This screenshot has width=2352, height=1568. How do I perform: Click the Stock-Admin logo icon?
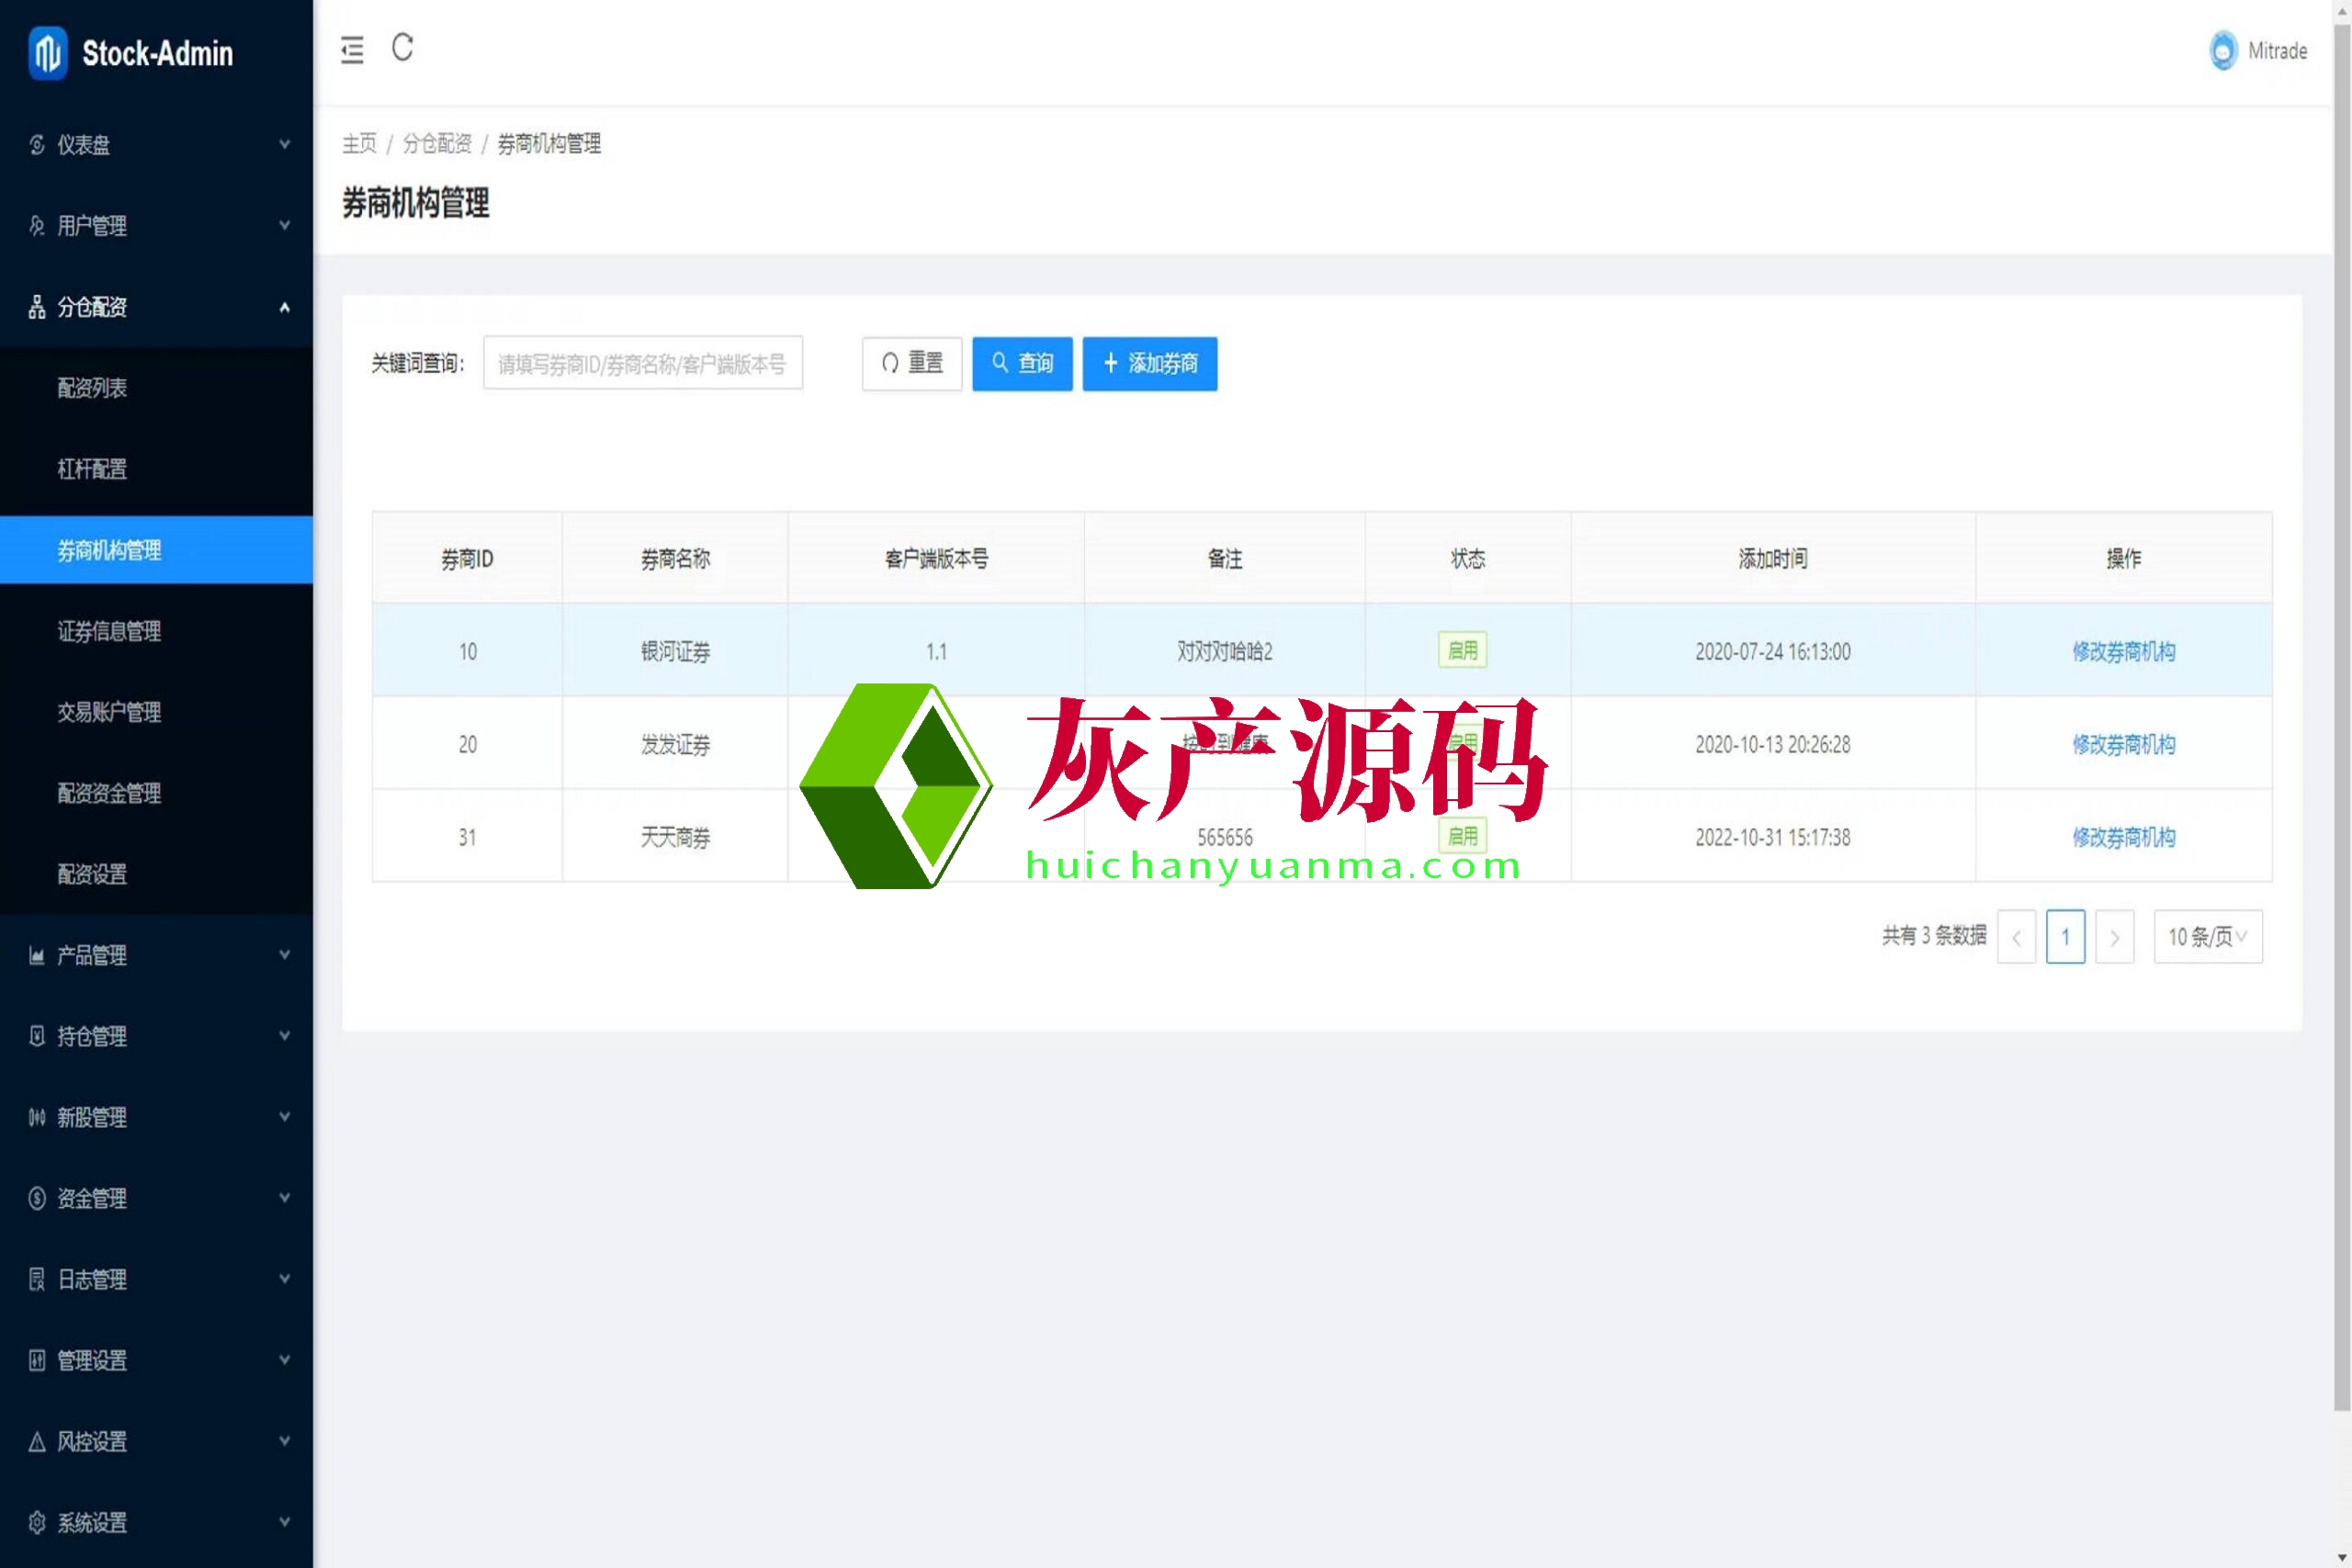[x=47, y=53]
